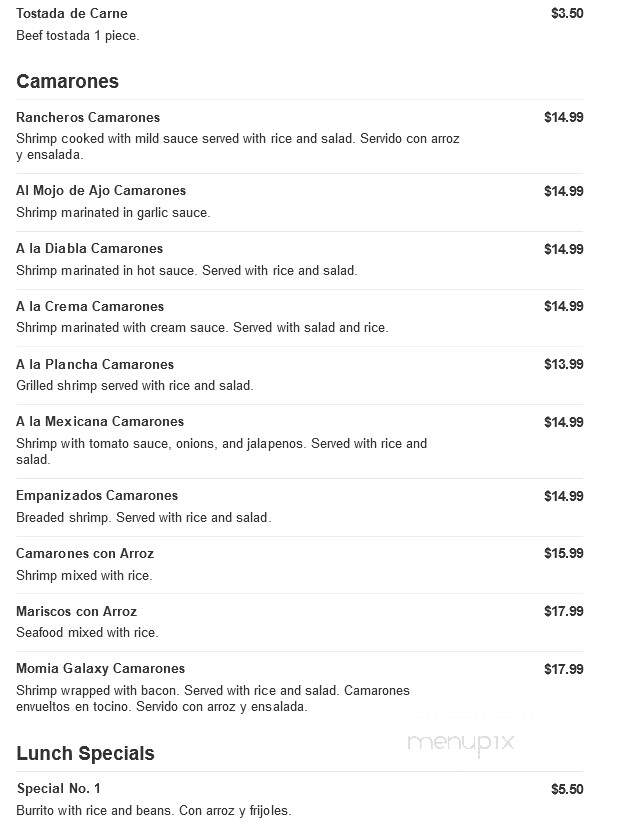Select the Camarones section heading

click(67, 82)
